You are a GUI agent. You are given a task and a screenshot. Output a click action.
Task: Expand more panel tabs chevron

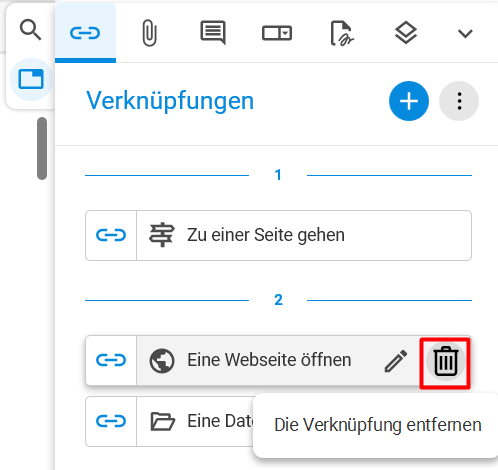[465, 33]
